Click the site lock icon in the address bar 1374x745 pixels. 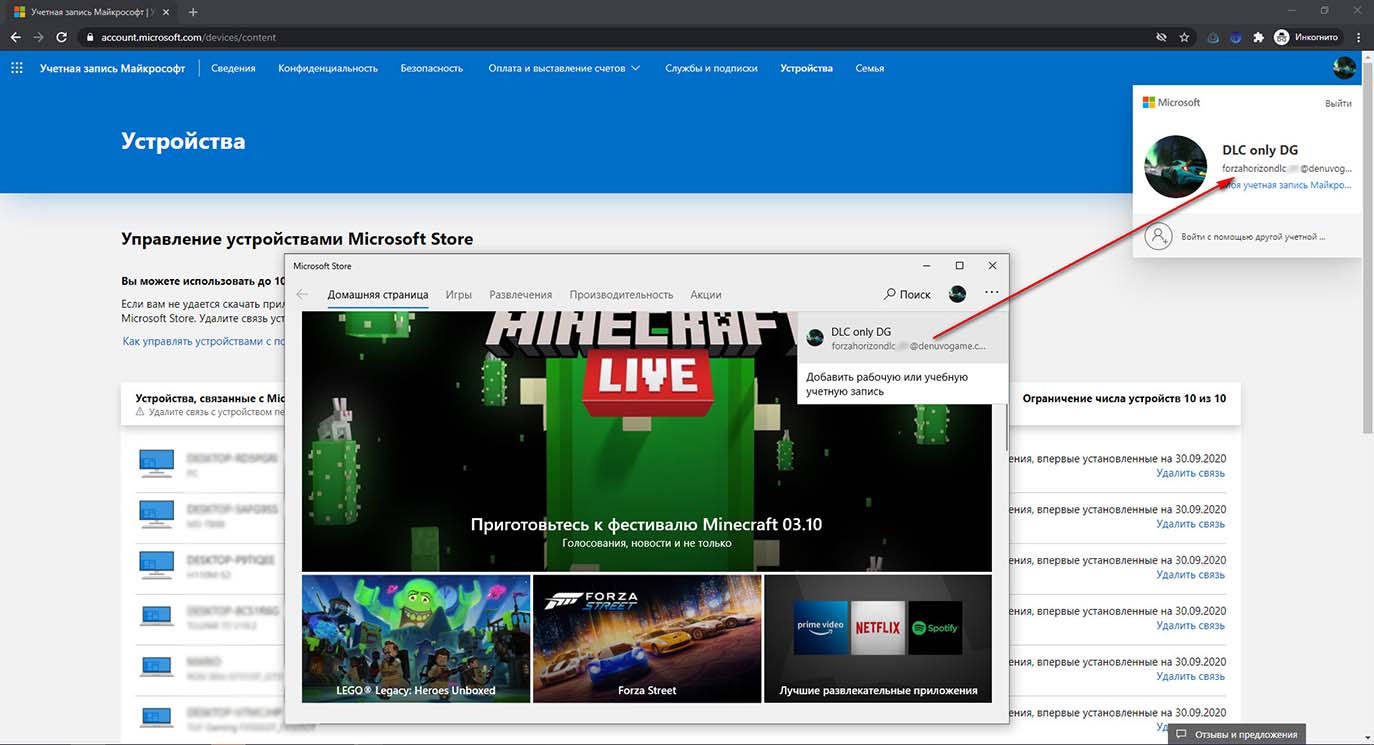(x=89, y=37)
